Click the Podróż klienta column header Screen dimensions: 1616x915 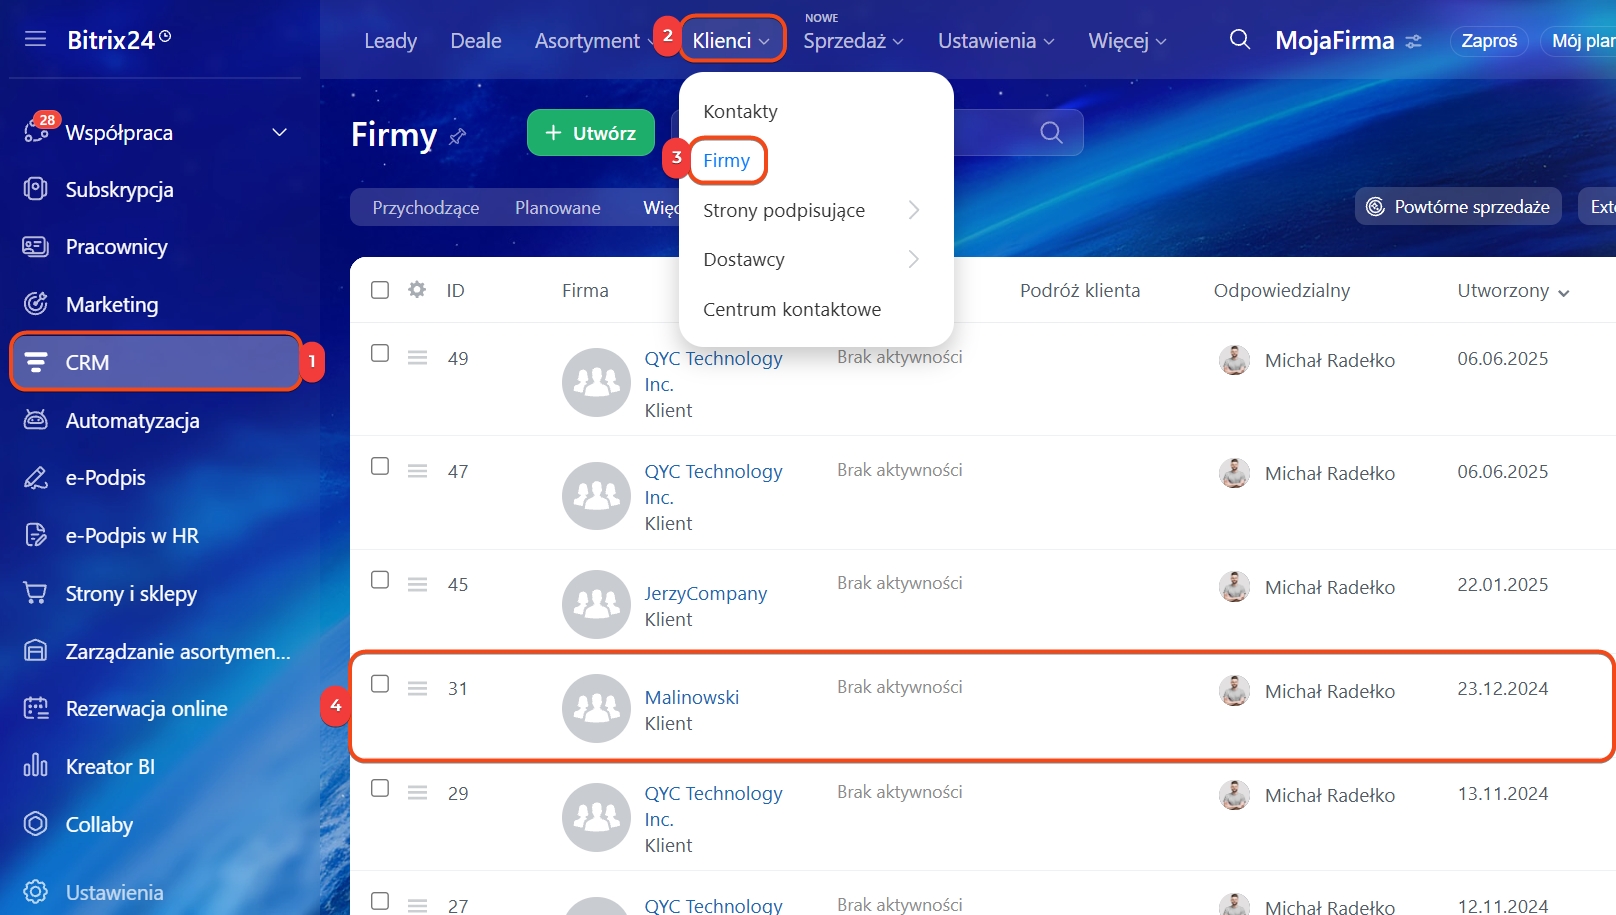pyautogui.click(x=1080, y=290)
